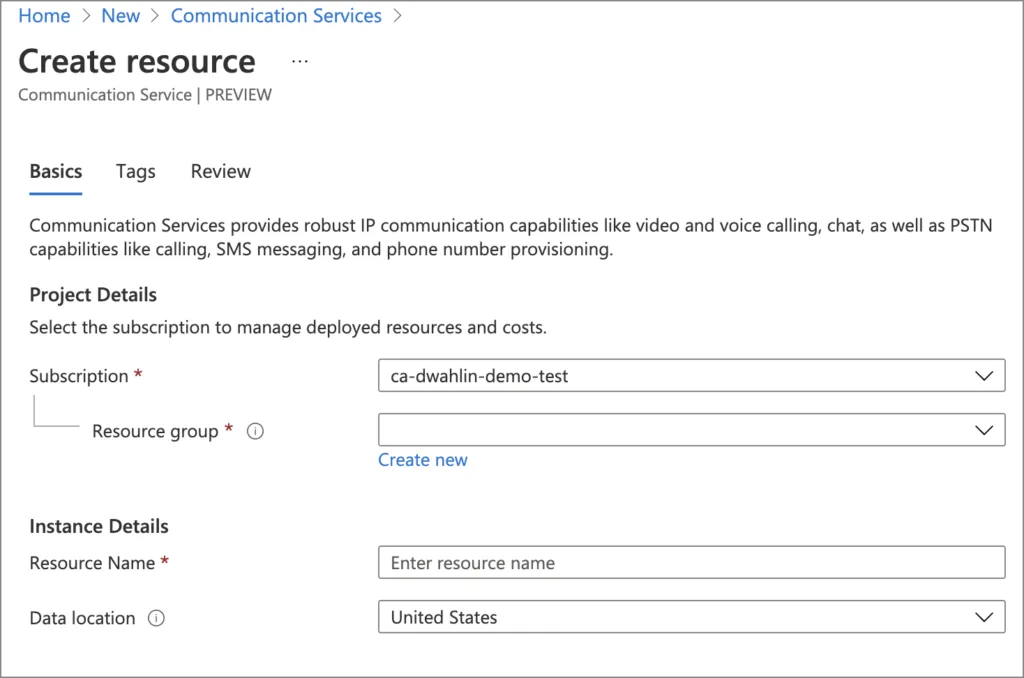1024x678 pixels.
Task: Go to the Review tab
Action: (221, 171)
